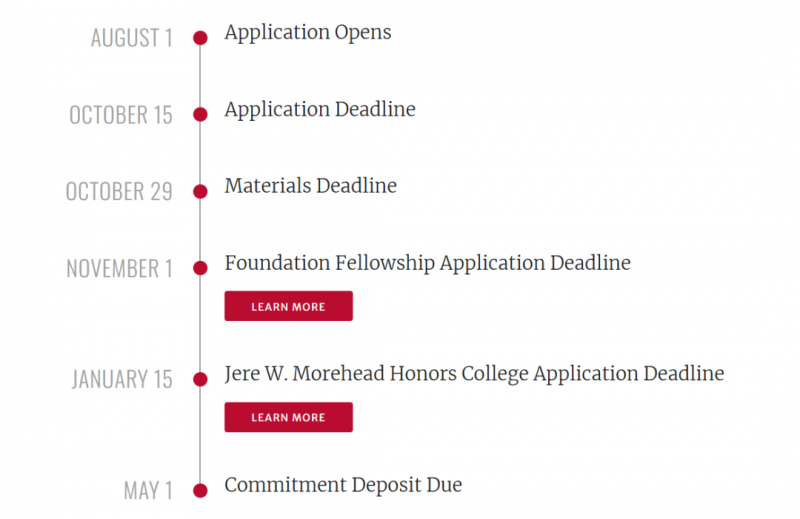Select the October 15 timeline dot

coord(200,114)
